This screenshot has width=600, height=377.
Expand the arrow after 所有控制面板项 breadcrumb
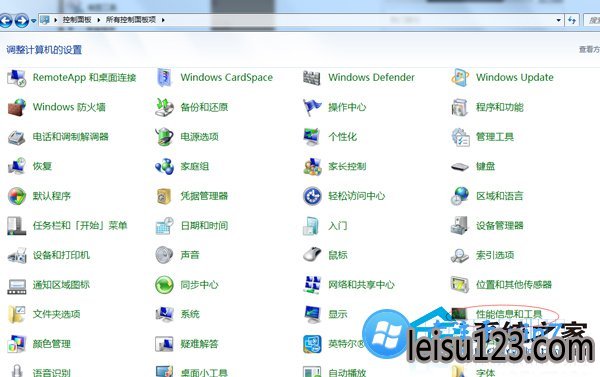(163, 20)
